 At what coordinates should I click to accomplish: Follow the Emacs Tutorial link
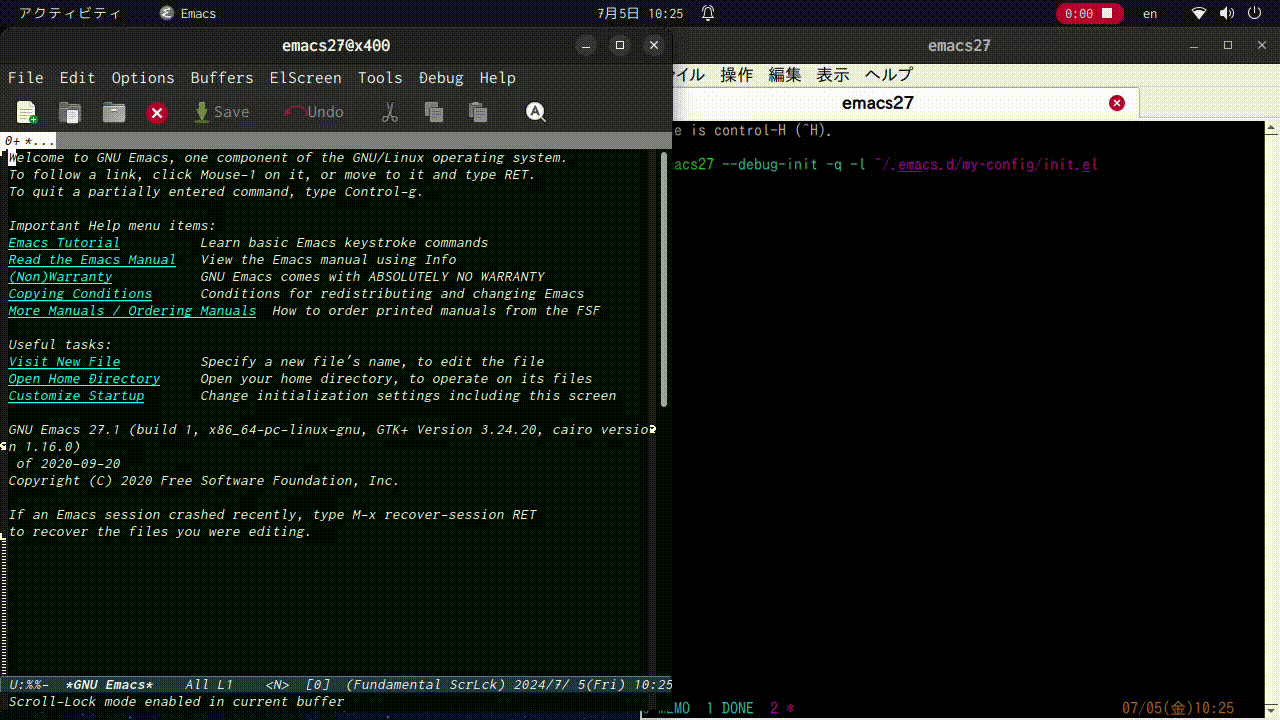click(x=64, y=243)
